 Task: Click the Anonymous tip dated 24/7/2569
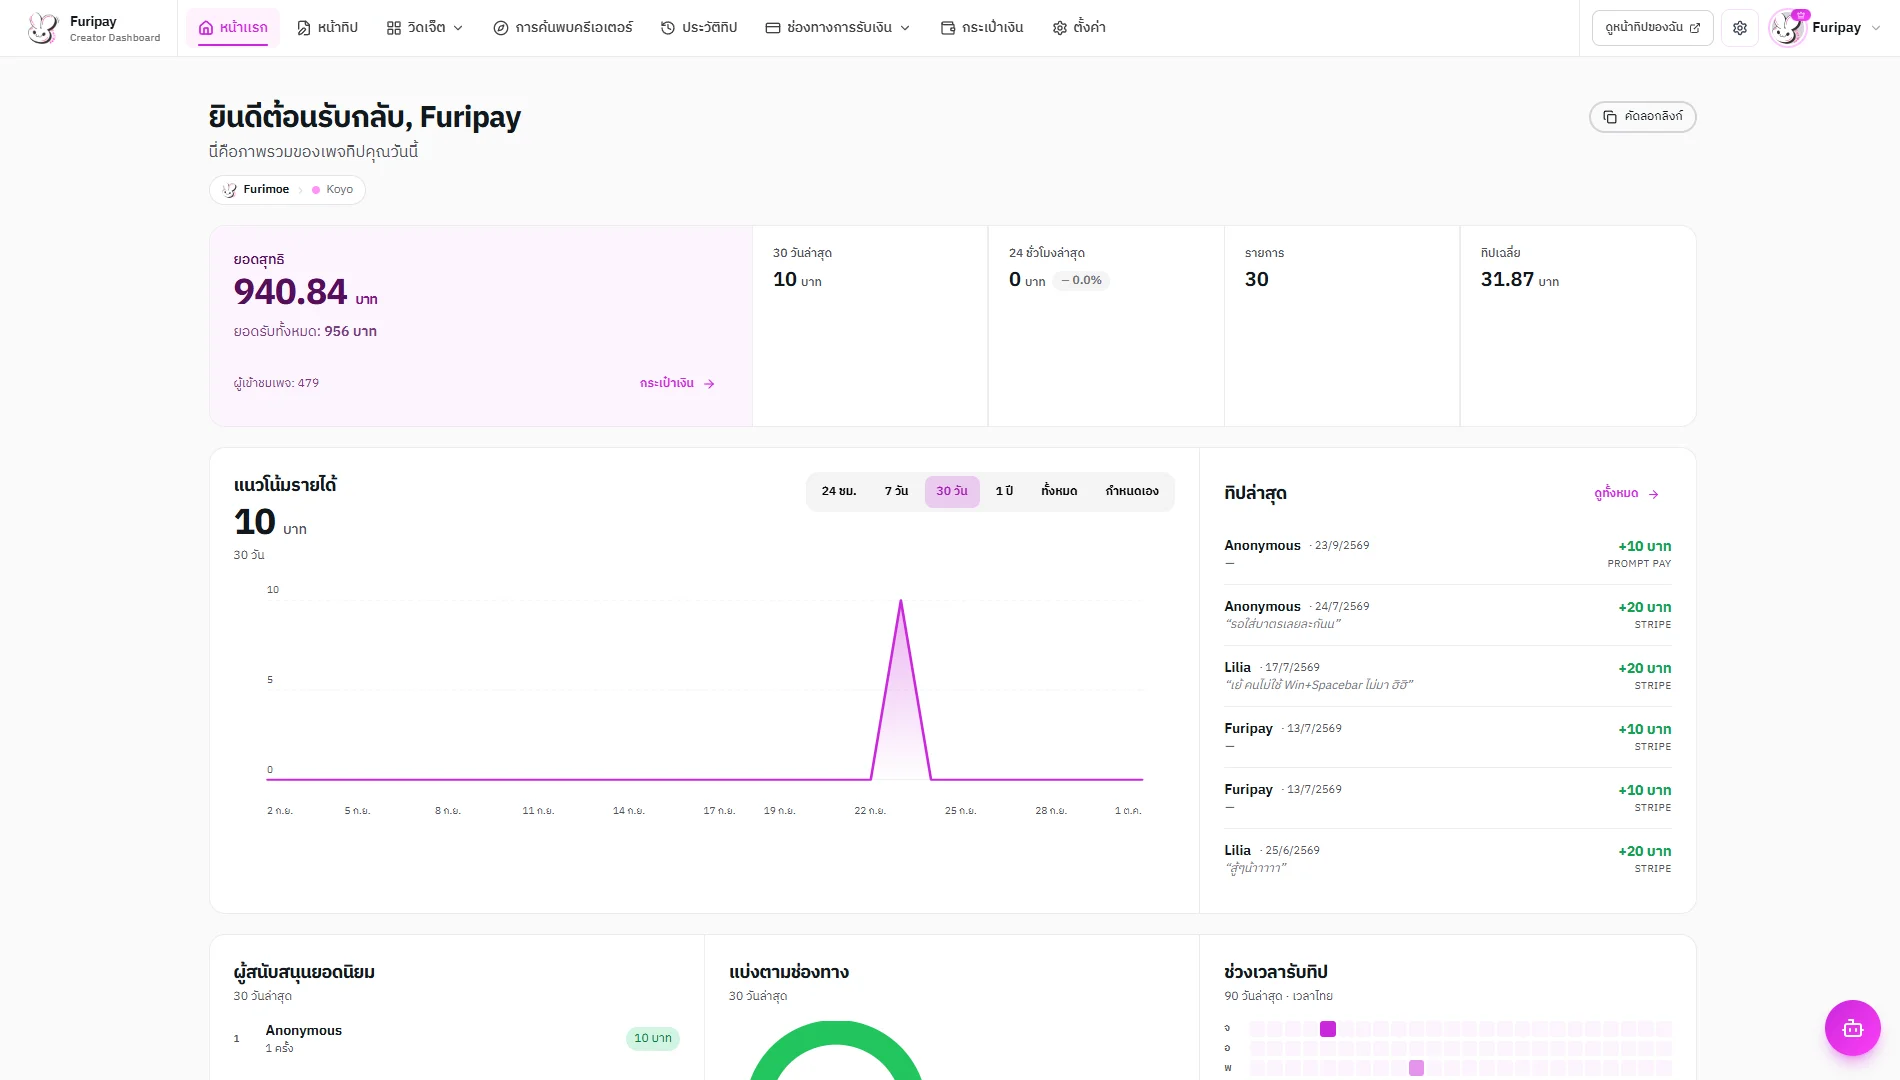1447,615
